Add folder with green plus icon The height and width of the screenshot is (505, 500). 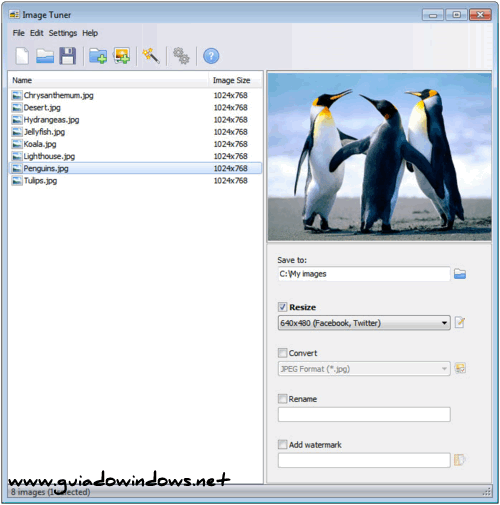98,56
